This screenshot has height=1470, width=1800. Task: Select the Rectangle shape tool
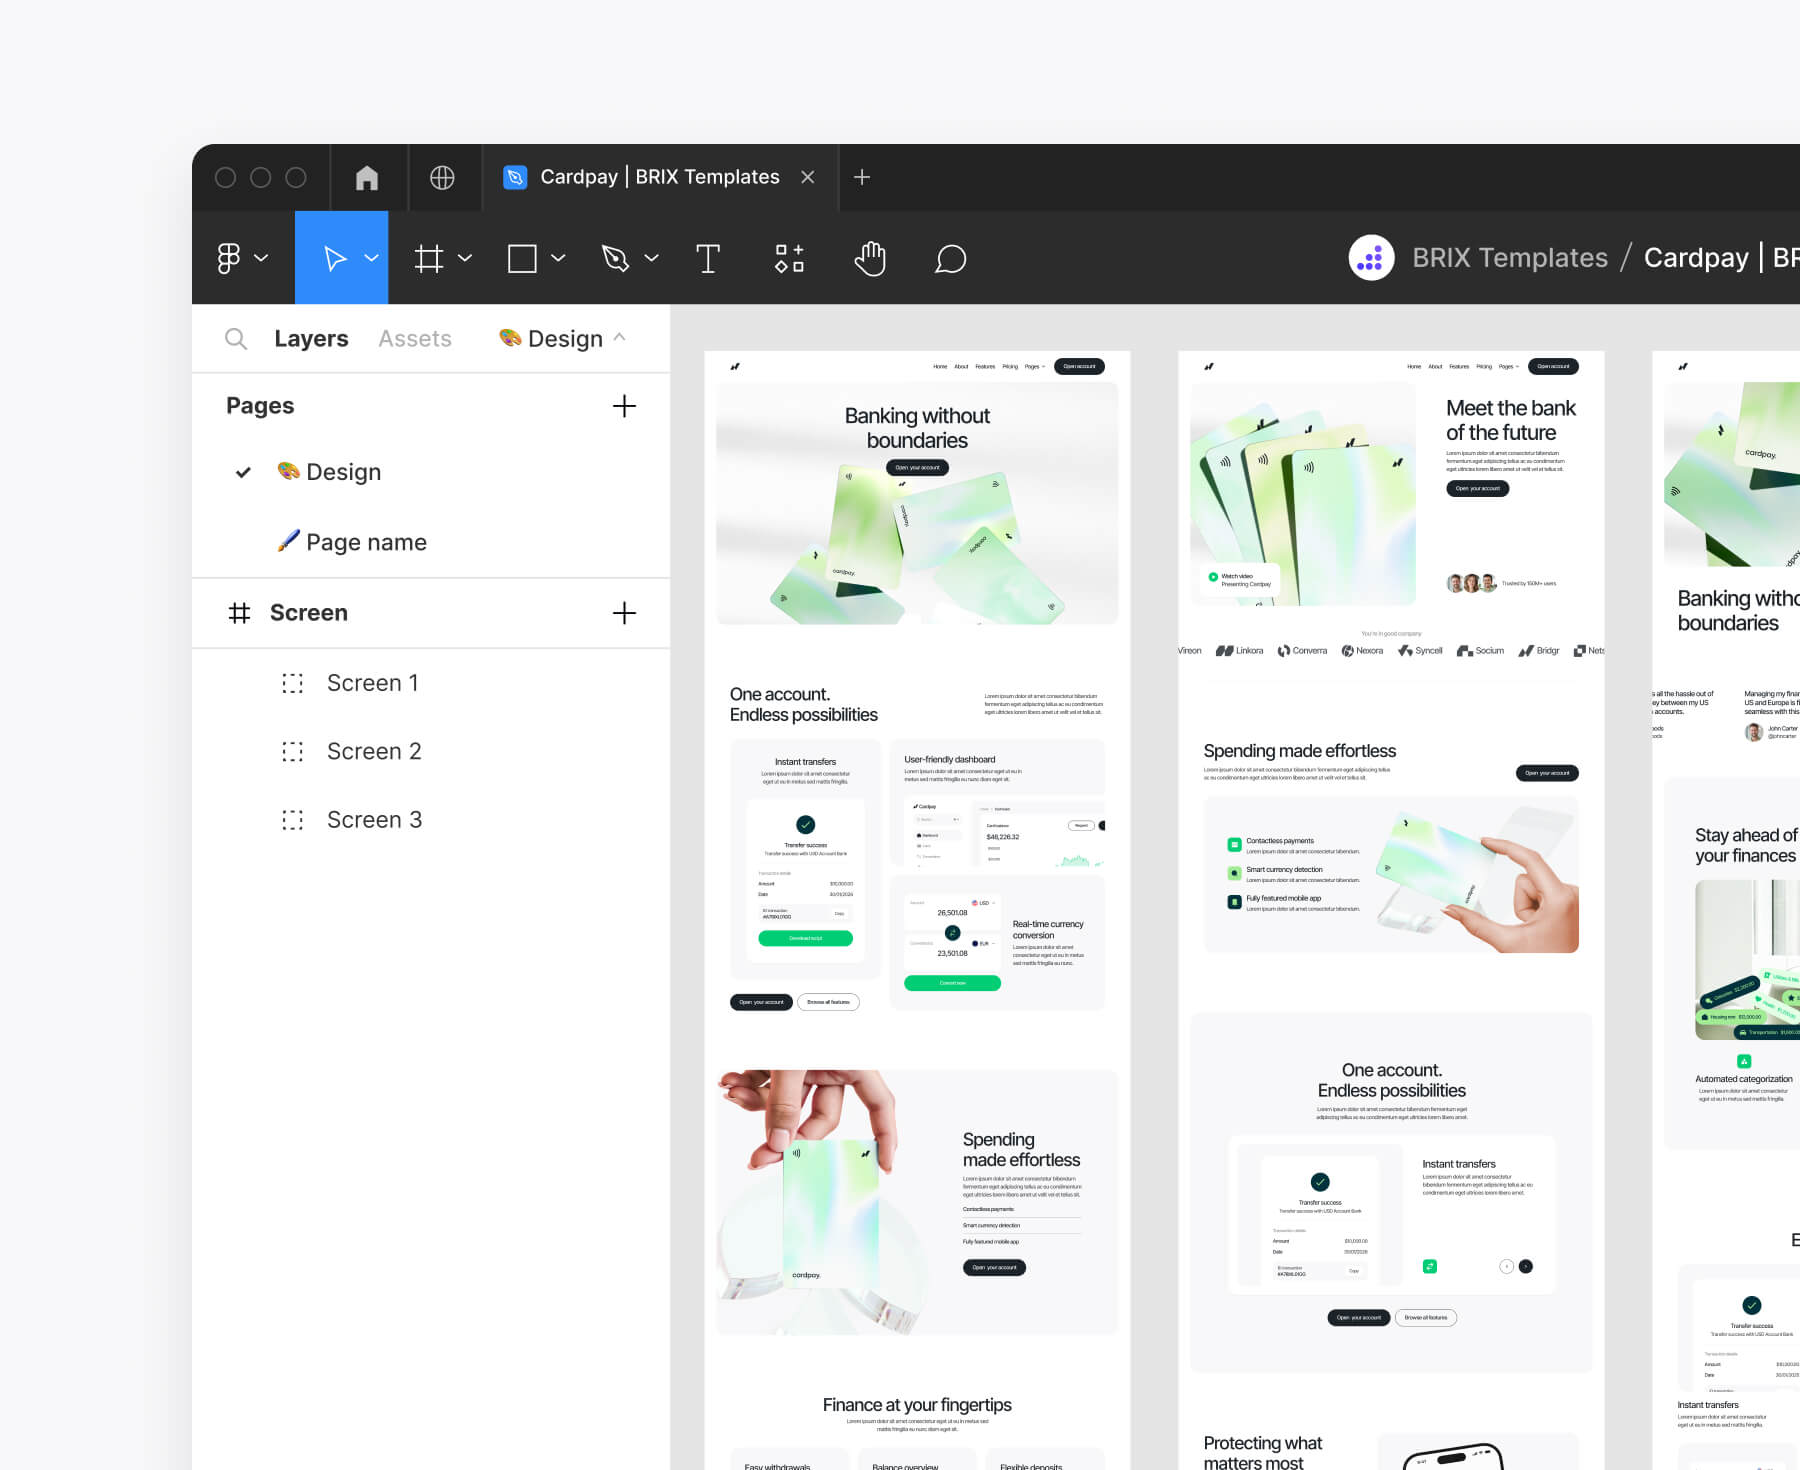tap(522, 258)
